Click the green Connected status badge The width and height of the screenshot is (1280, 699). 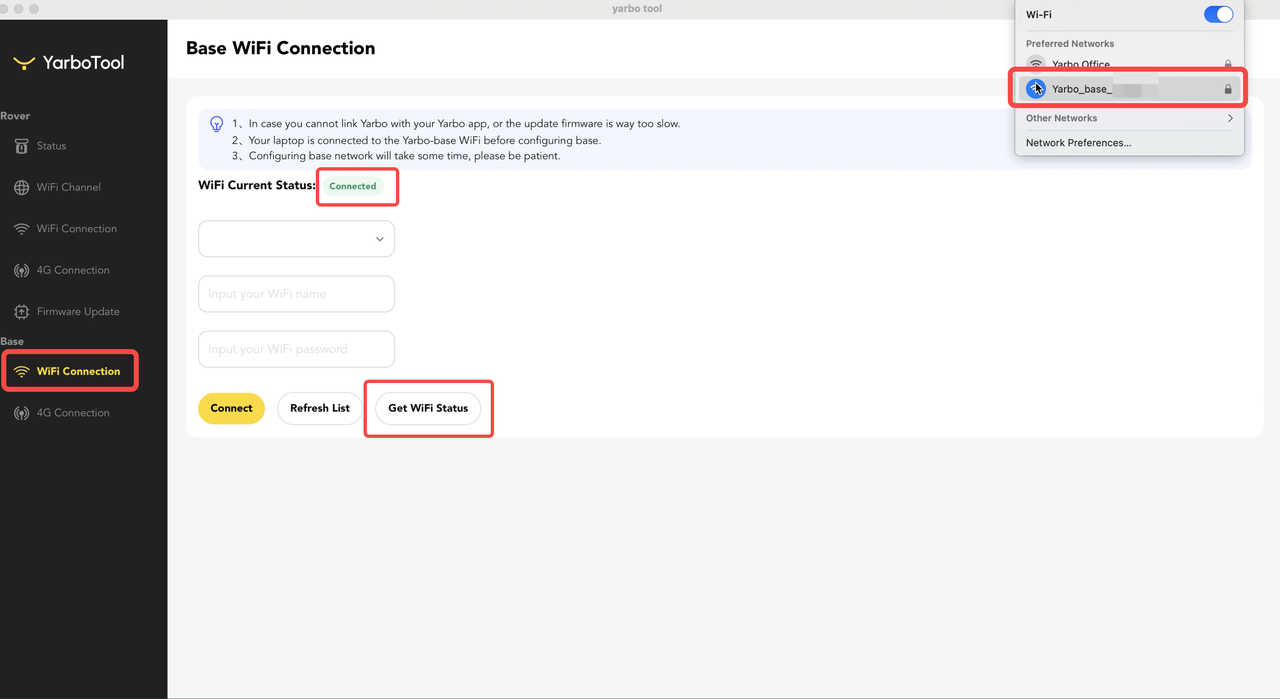pyautogui.click(x=353, y=186)
